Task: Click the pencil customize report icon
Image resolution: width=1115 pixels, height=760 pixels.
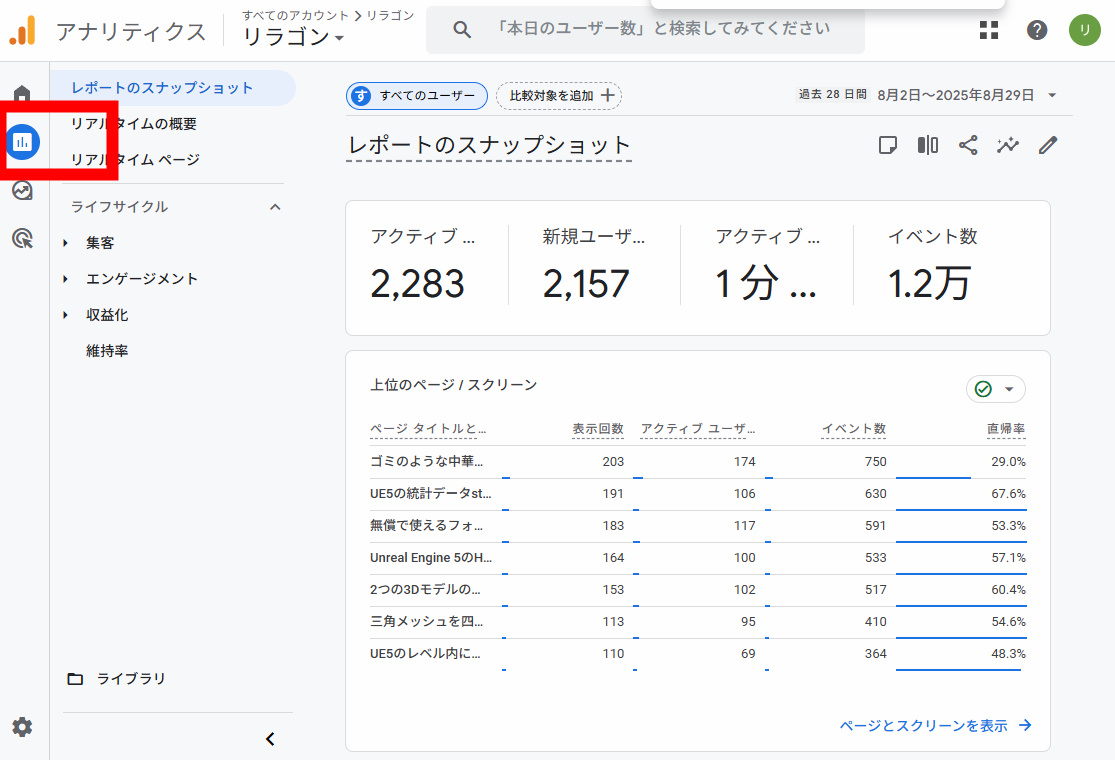Action: tap(1047, 145)
